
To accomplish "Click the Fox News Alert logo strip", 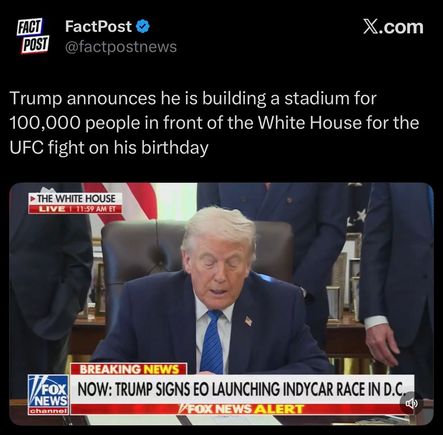I will click(x=241, y=409).
